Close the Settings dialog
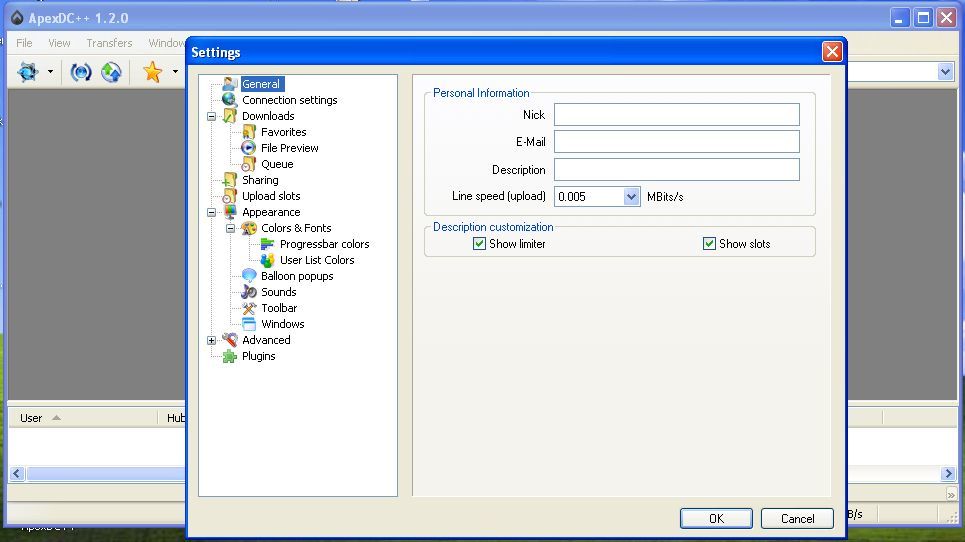The height and width of the screenshot is (542, 965). [832, 52]
